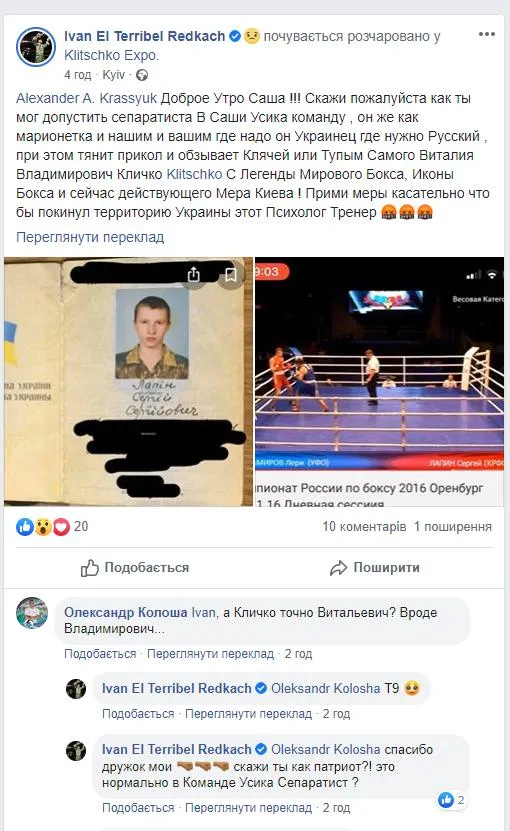Click the heart reaction icon
This screenshot has width=510, height=831.
pos(61,527)
